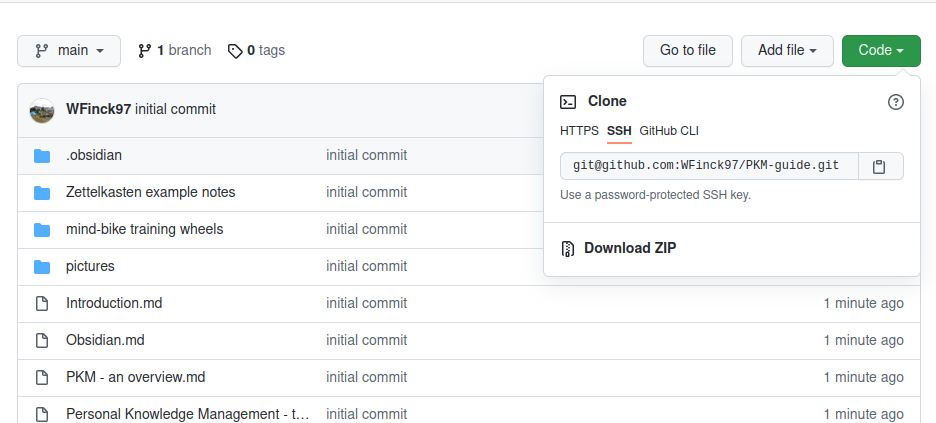Select the SSH clone tab
The height and width of the screenshot is (423, 936).
click(x=619, y=131)
